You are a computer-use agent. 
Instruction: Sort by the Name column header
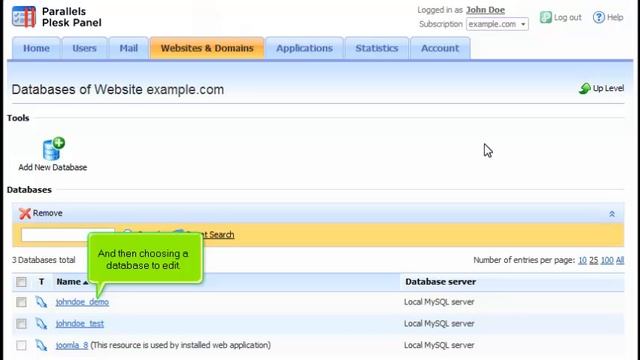click(72, 282)
